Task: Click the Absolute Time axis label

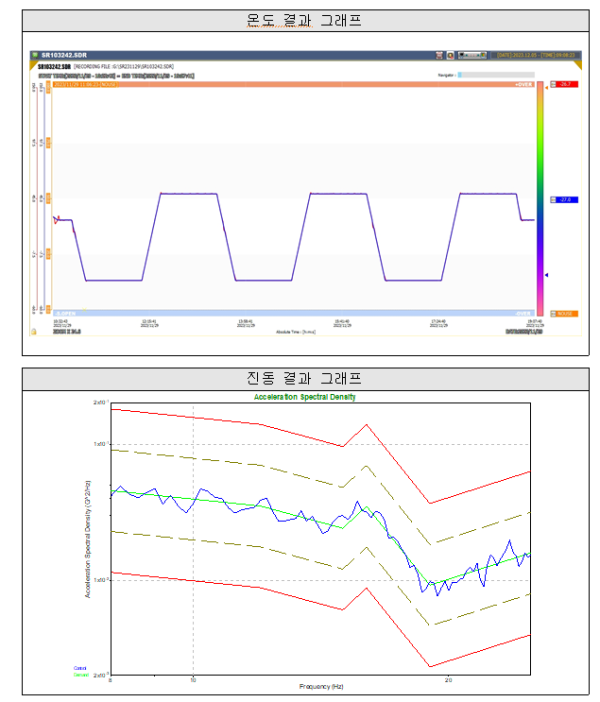Action: point(296,332)
